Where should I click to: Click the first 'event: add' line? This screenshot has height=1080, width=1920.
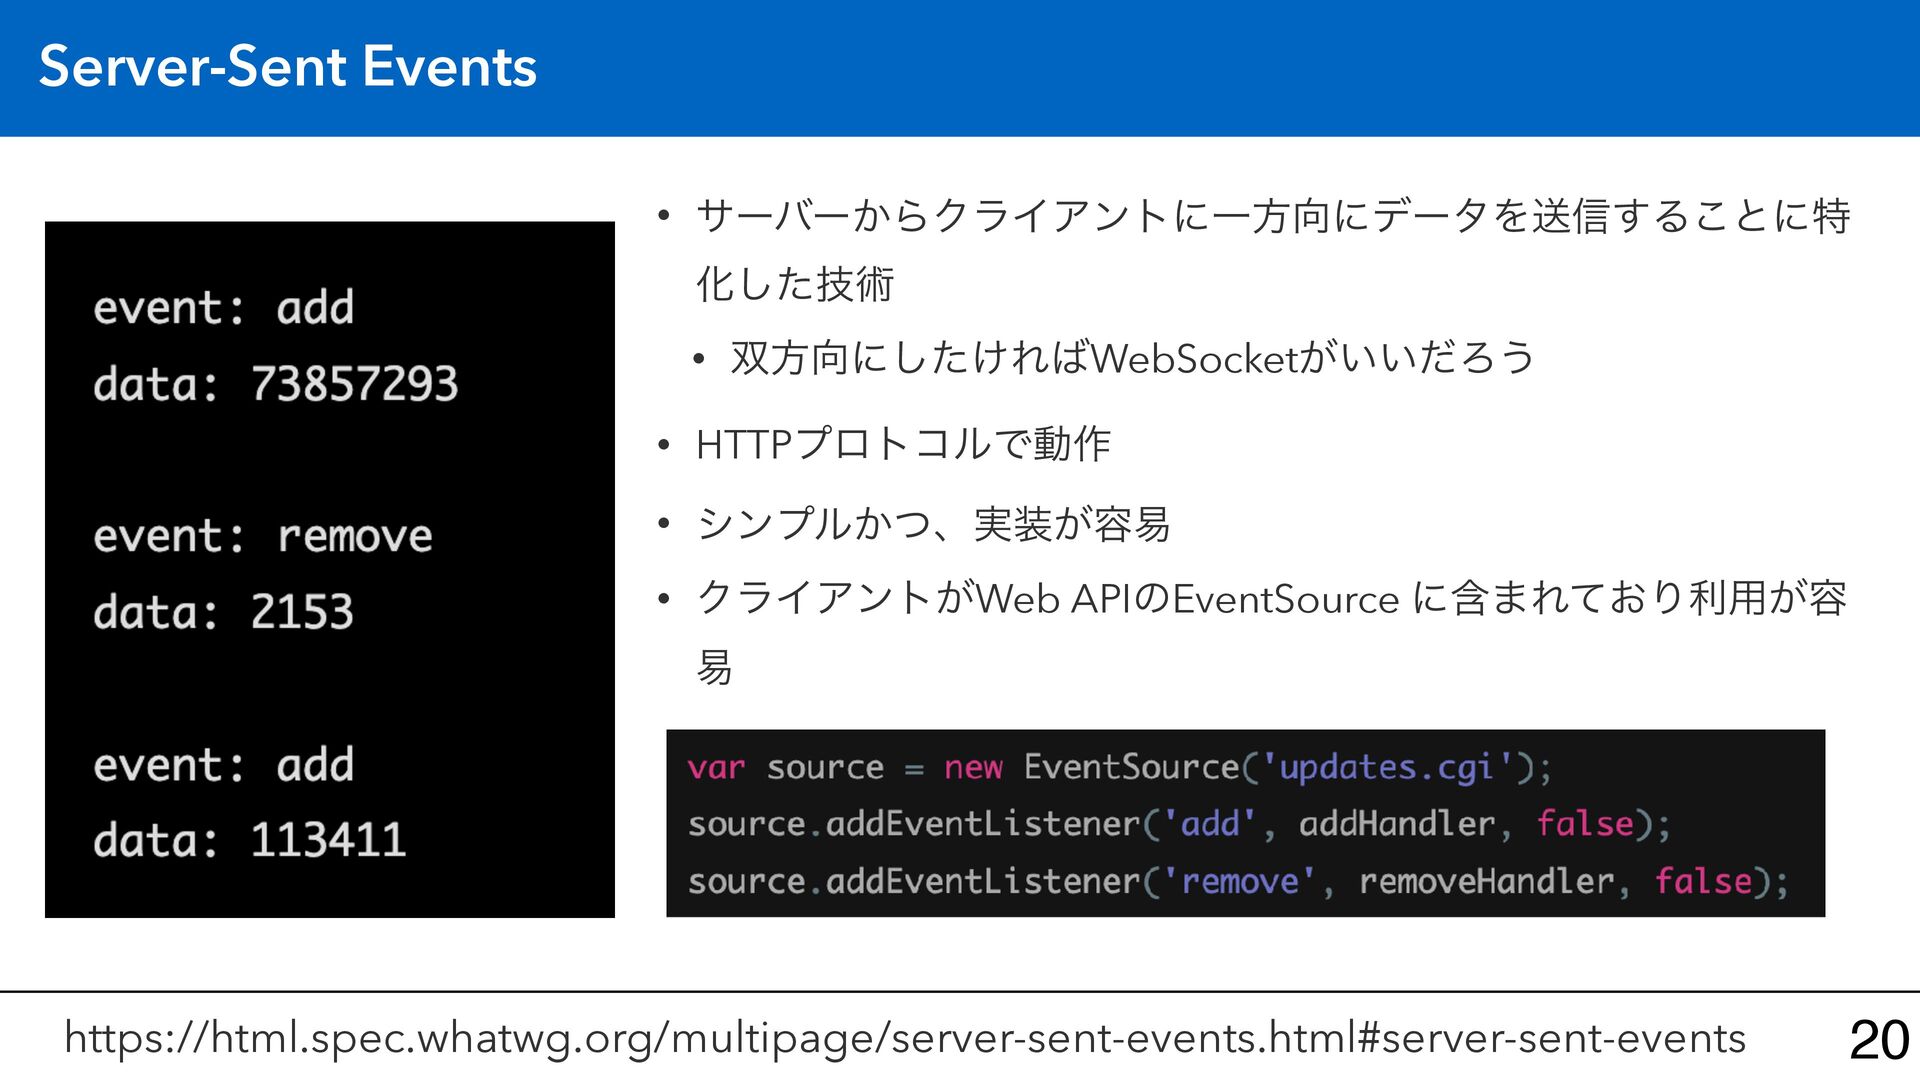click(224, 307)
